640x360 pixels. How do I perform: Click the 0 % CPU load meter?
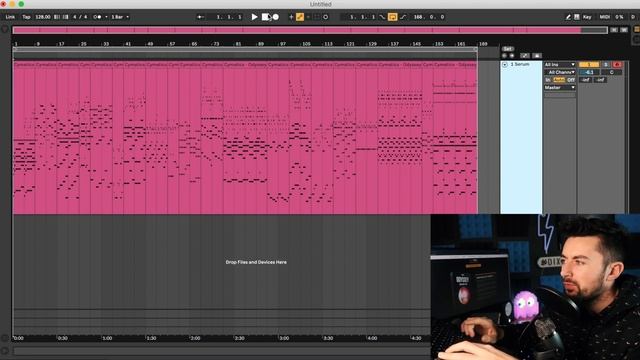[619, 17]
